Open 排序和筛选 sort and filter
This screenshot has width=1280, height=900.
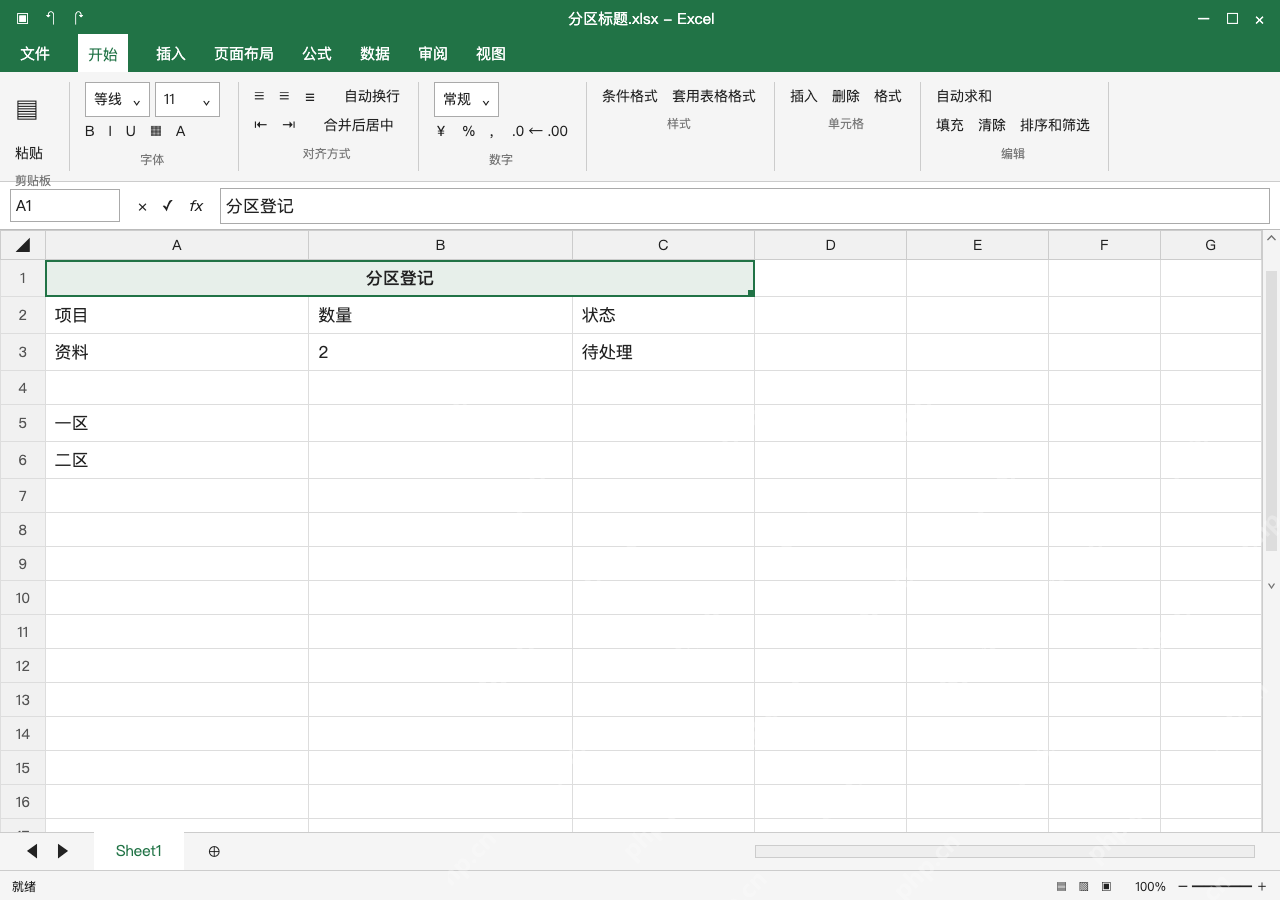pyautogui.click(x=1055, y=125)
